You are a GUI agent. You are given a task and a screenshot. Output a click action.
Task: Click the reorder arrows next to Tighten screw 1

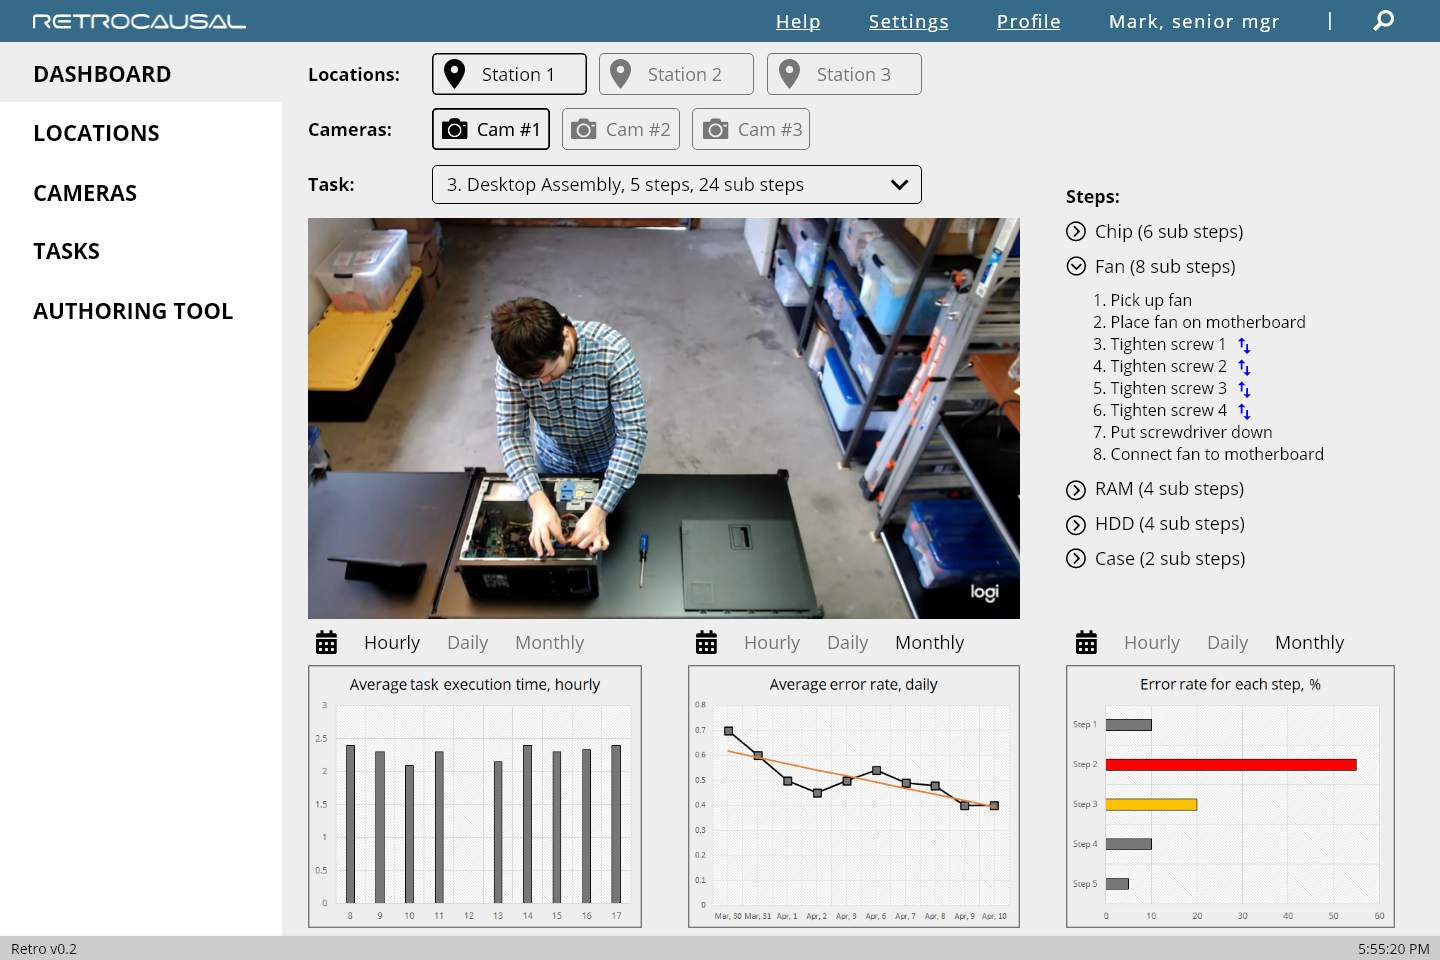[1244, 345]
